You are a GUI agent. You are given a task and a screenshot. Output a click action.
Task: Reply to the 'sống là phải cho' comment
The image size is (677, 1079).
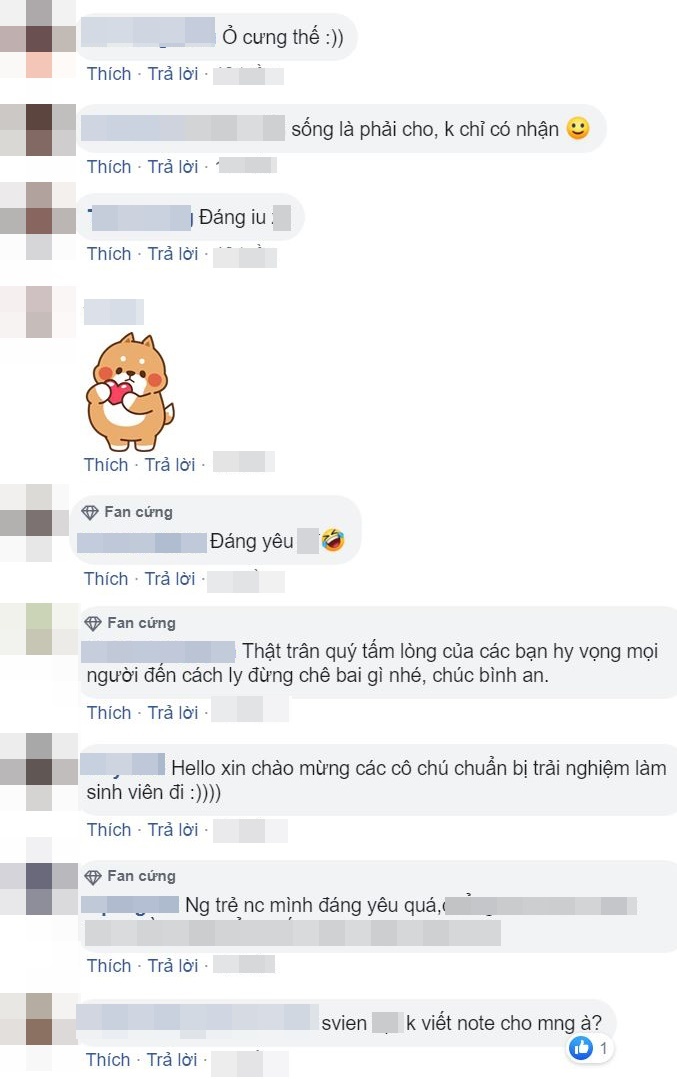coord(173,167)
